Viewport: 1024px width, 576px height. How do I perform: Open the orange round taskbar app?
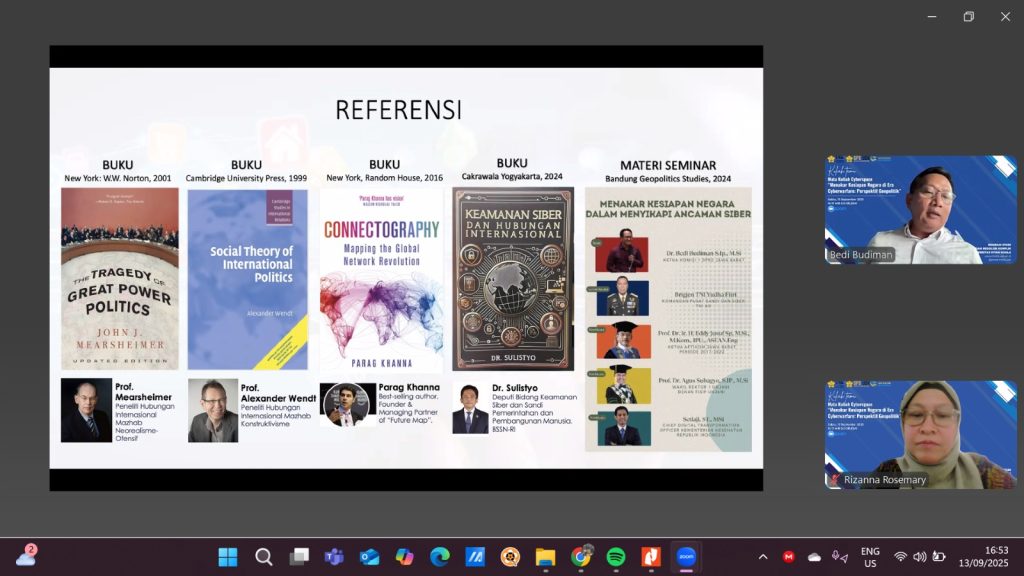[x=510, y=557]
